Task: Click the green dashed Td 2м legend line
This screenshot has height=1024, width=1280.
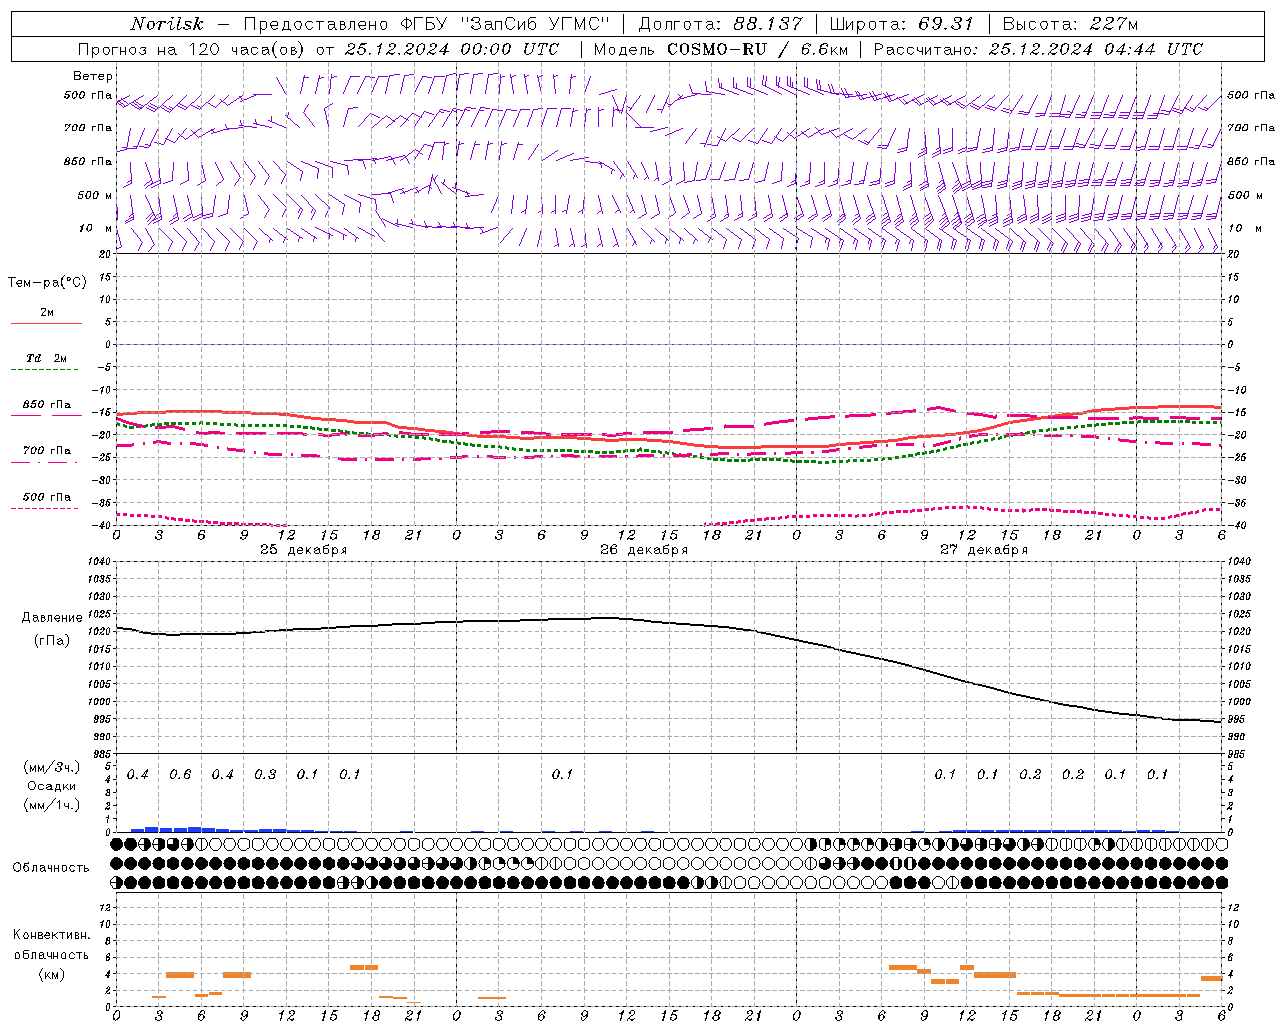Action: [x=44, y=369]
